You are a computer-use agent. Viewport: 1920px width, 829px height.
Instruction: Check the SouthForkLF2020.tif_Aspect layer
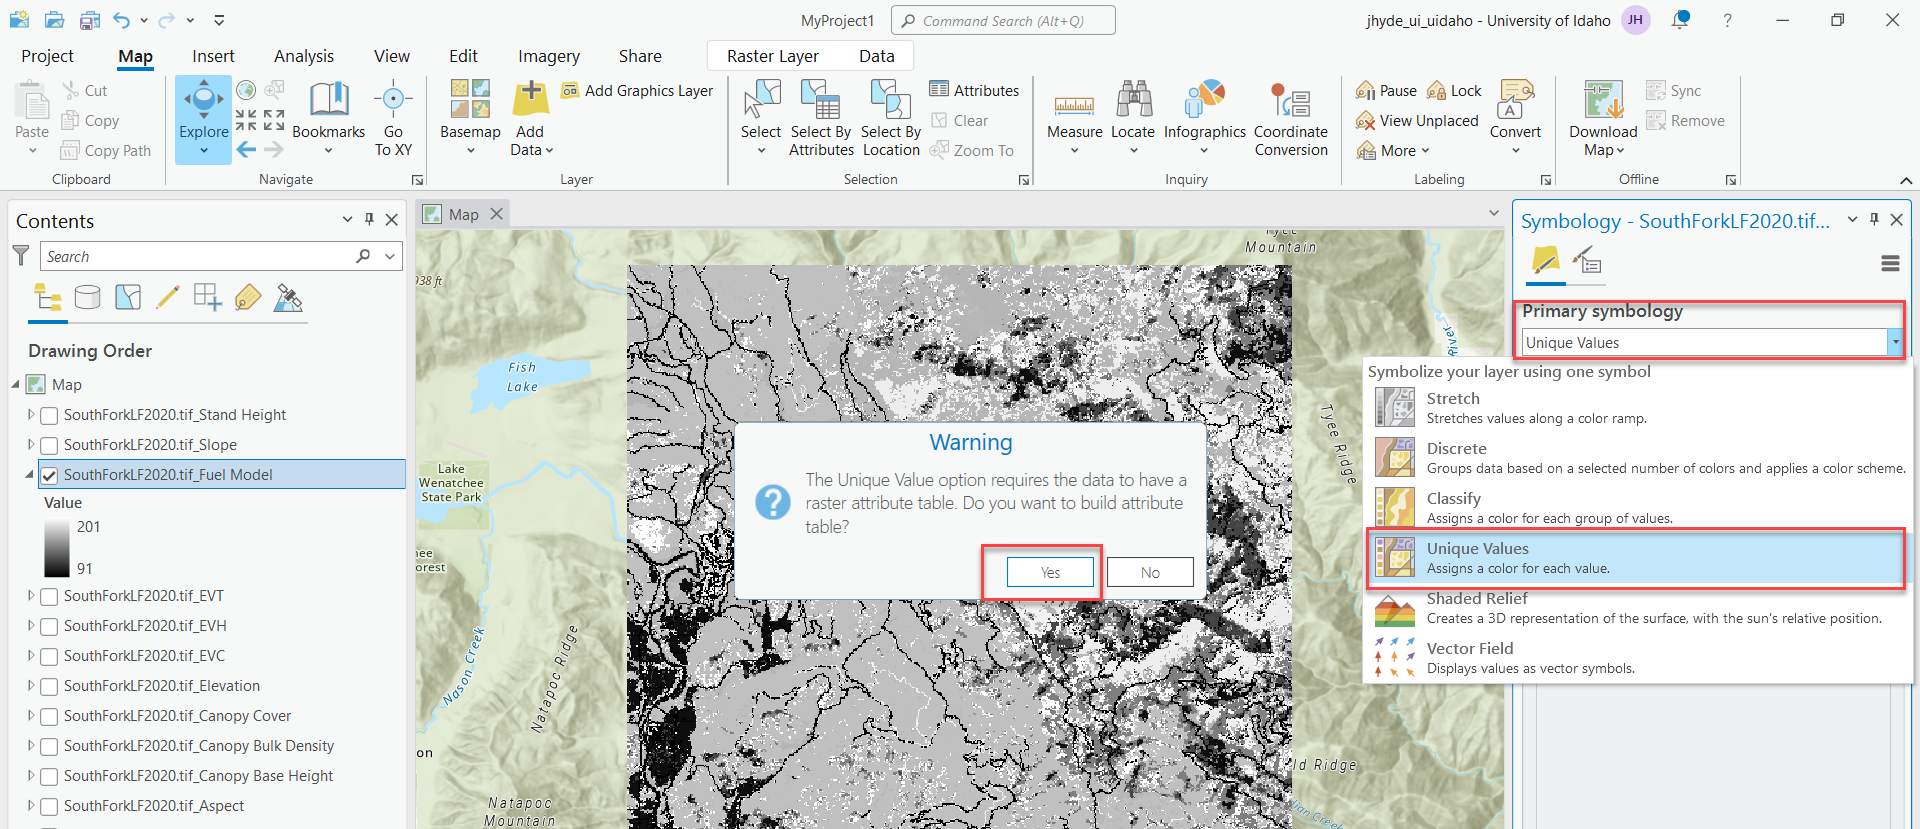pyautogui.click(x=49, y=806)
